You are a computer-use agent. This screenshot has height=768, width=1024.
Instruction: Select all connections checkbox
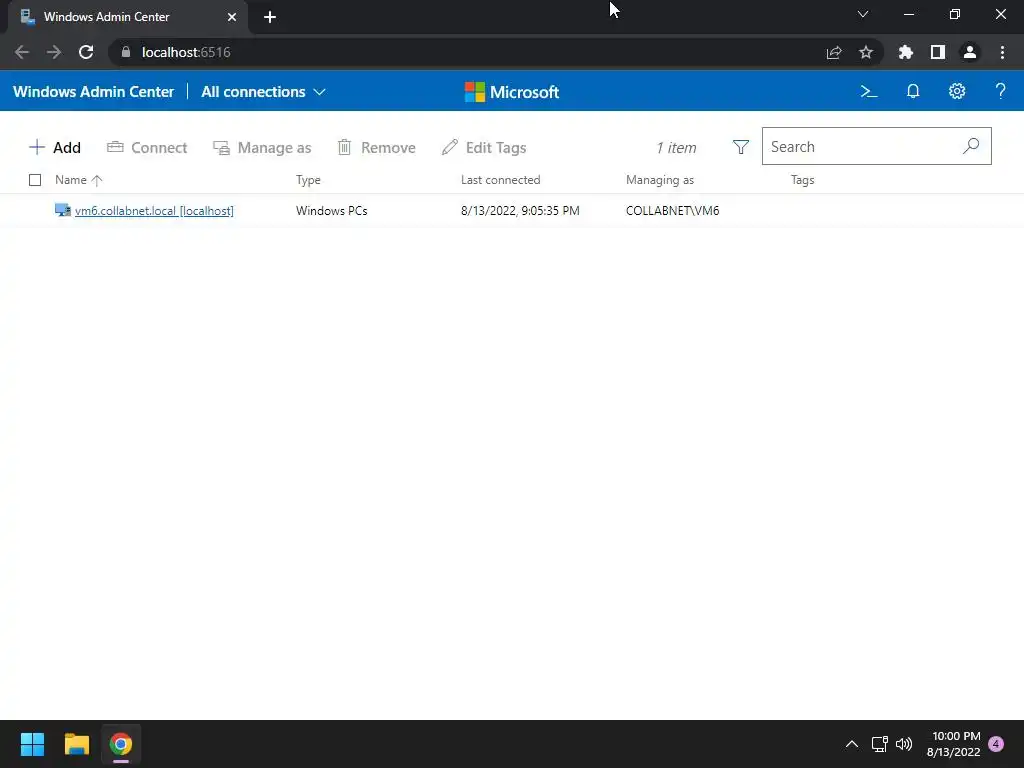point(35,180)
